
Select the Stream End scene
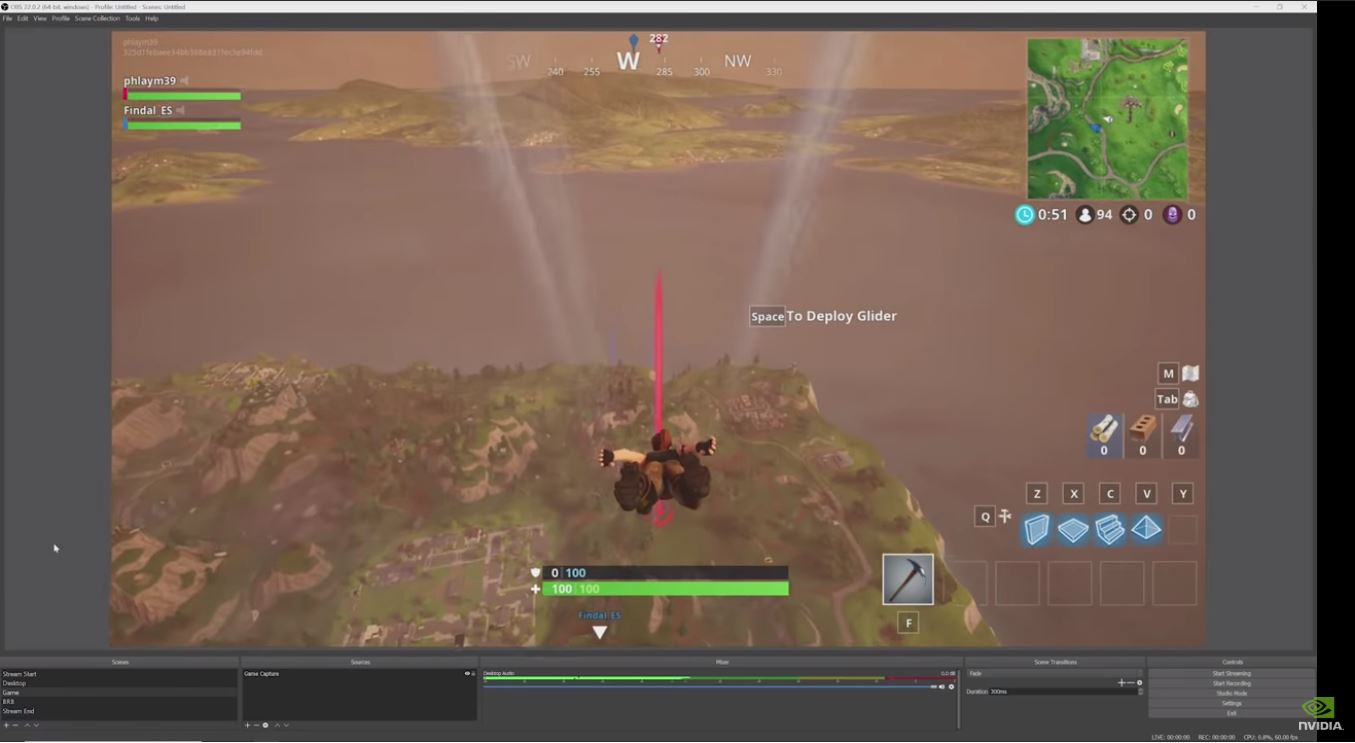tap(119, 711)
